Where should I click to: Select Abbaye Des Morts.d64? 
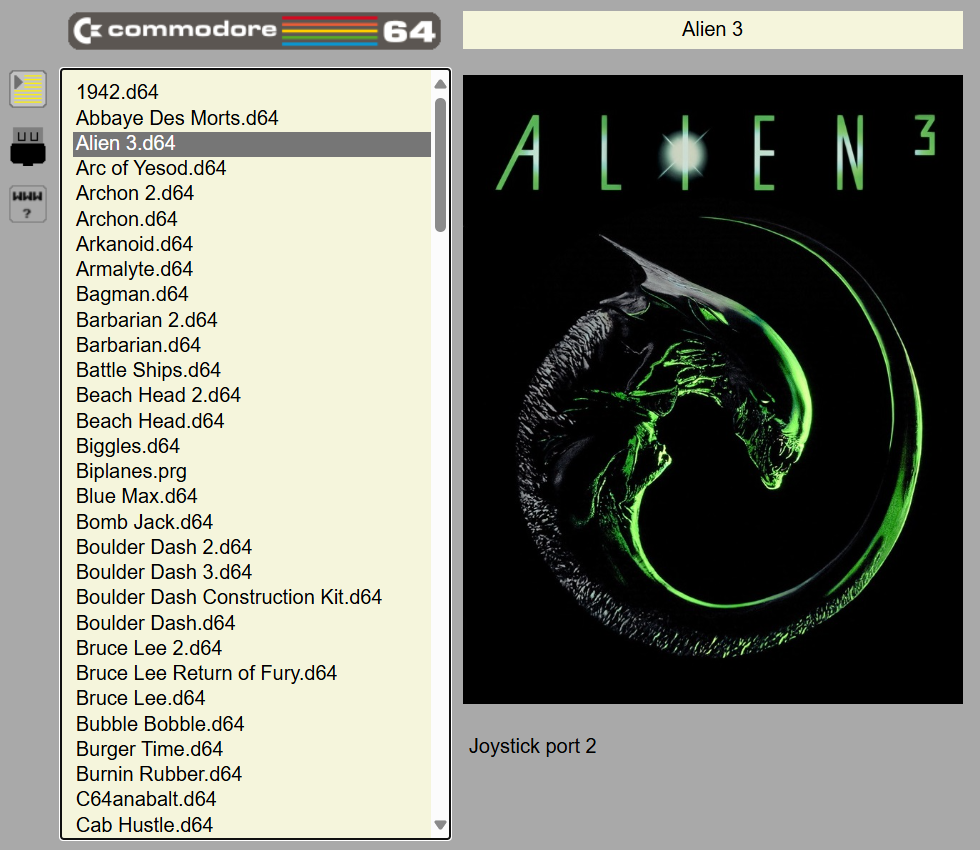(x=252, y=118)
